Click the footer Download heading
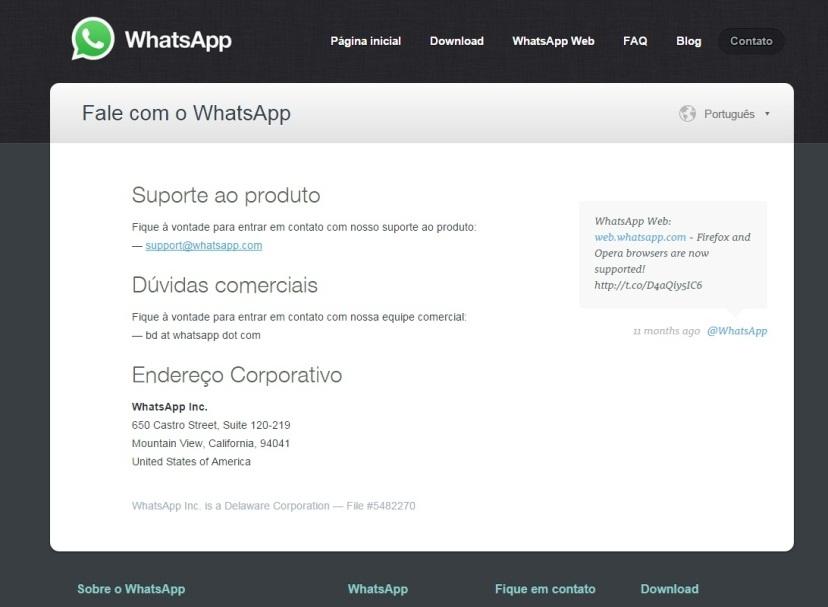 pyautogui.click(x=670, y=589)
